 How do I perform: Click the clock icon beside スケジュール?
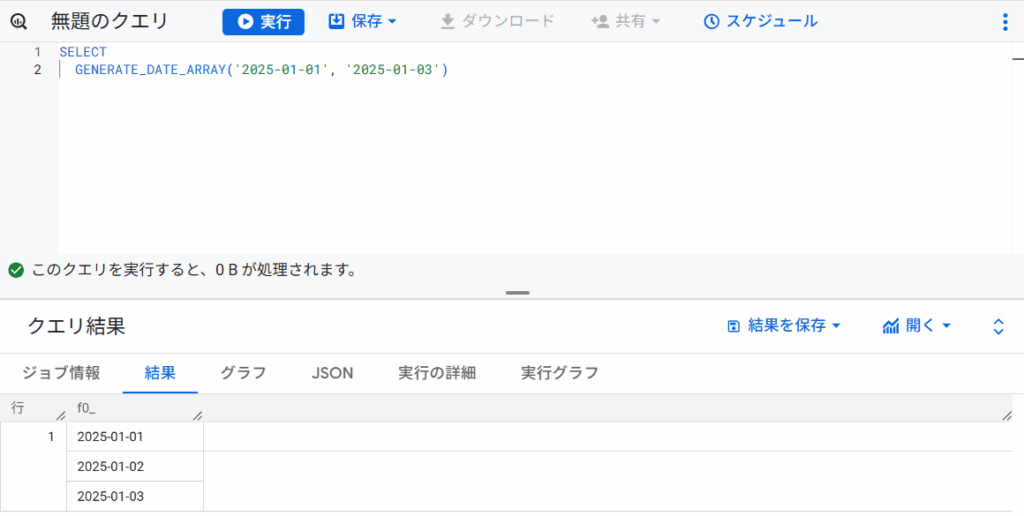click(711, 22)
